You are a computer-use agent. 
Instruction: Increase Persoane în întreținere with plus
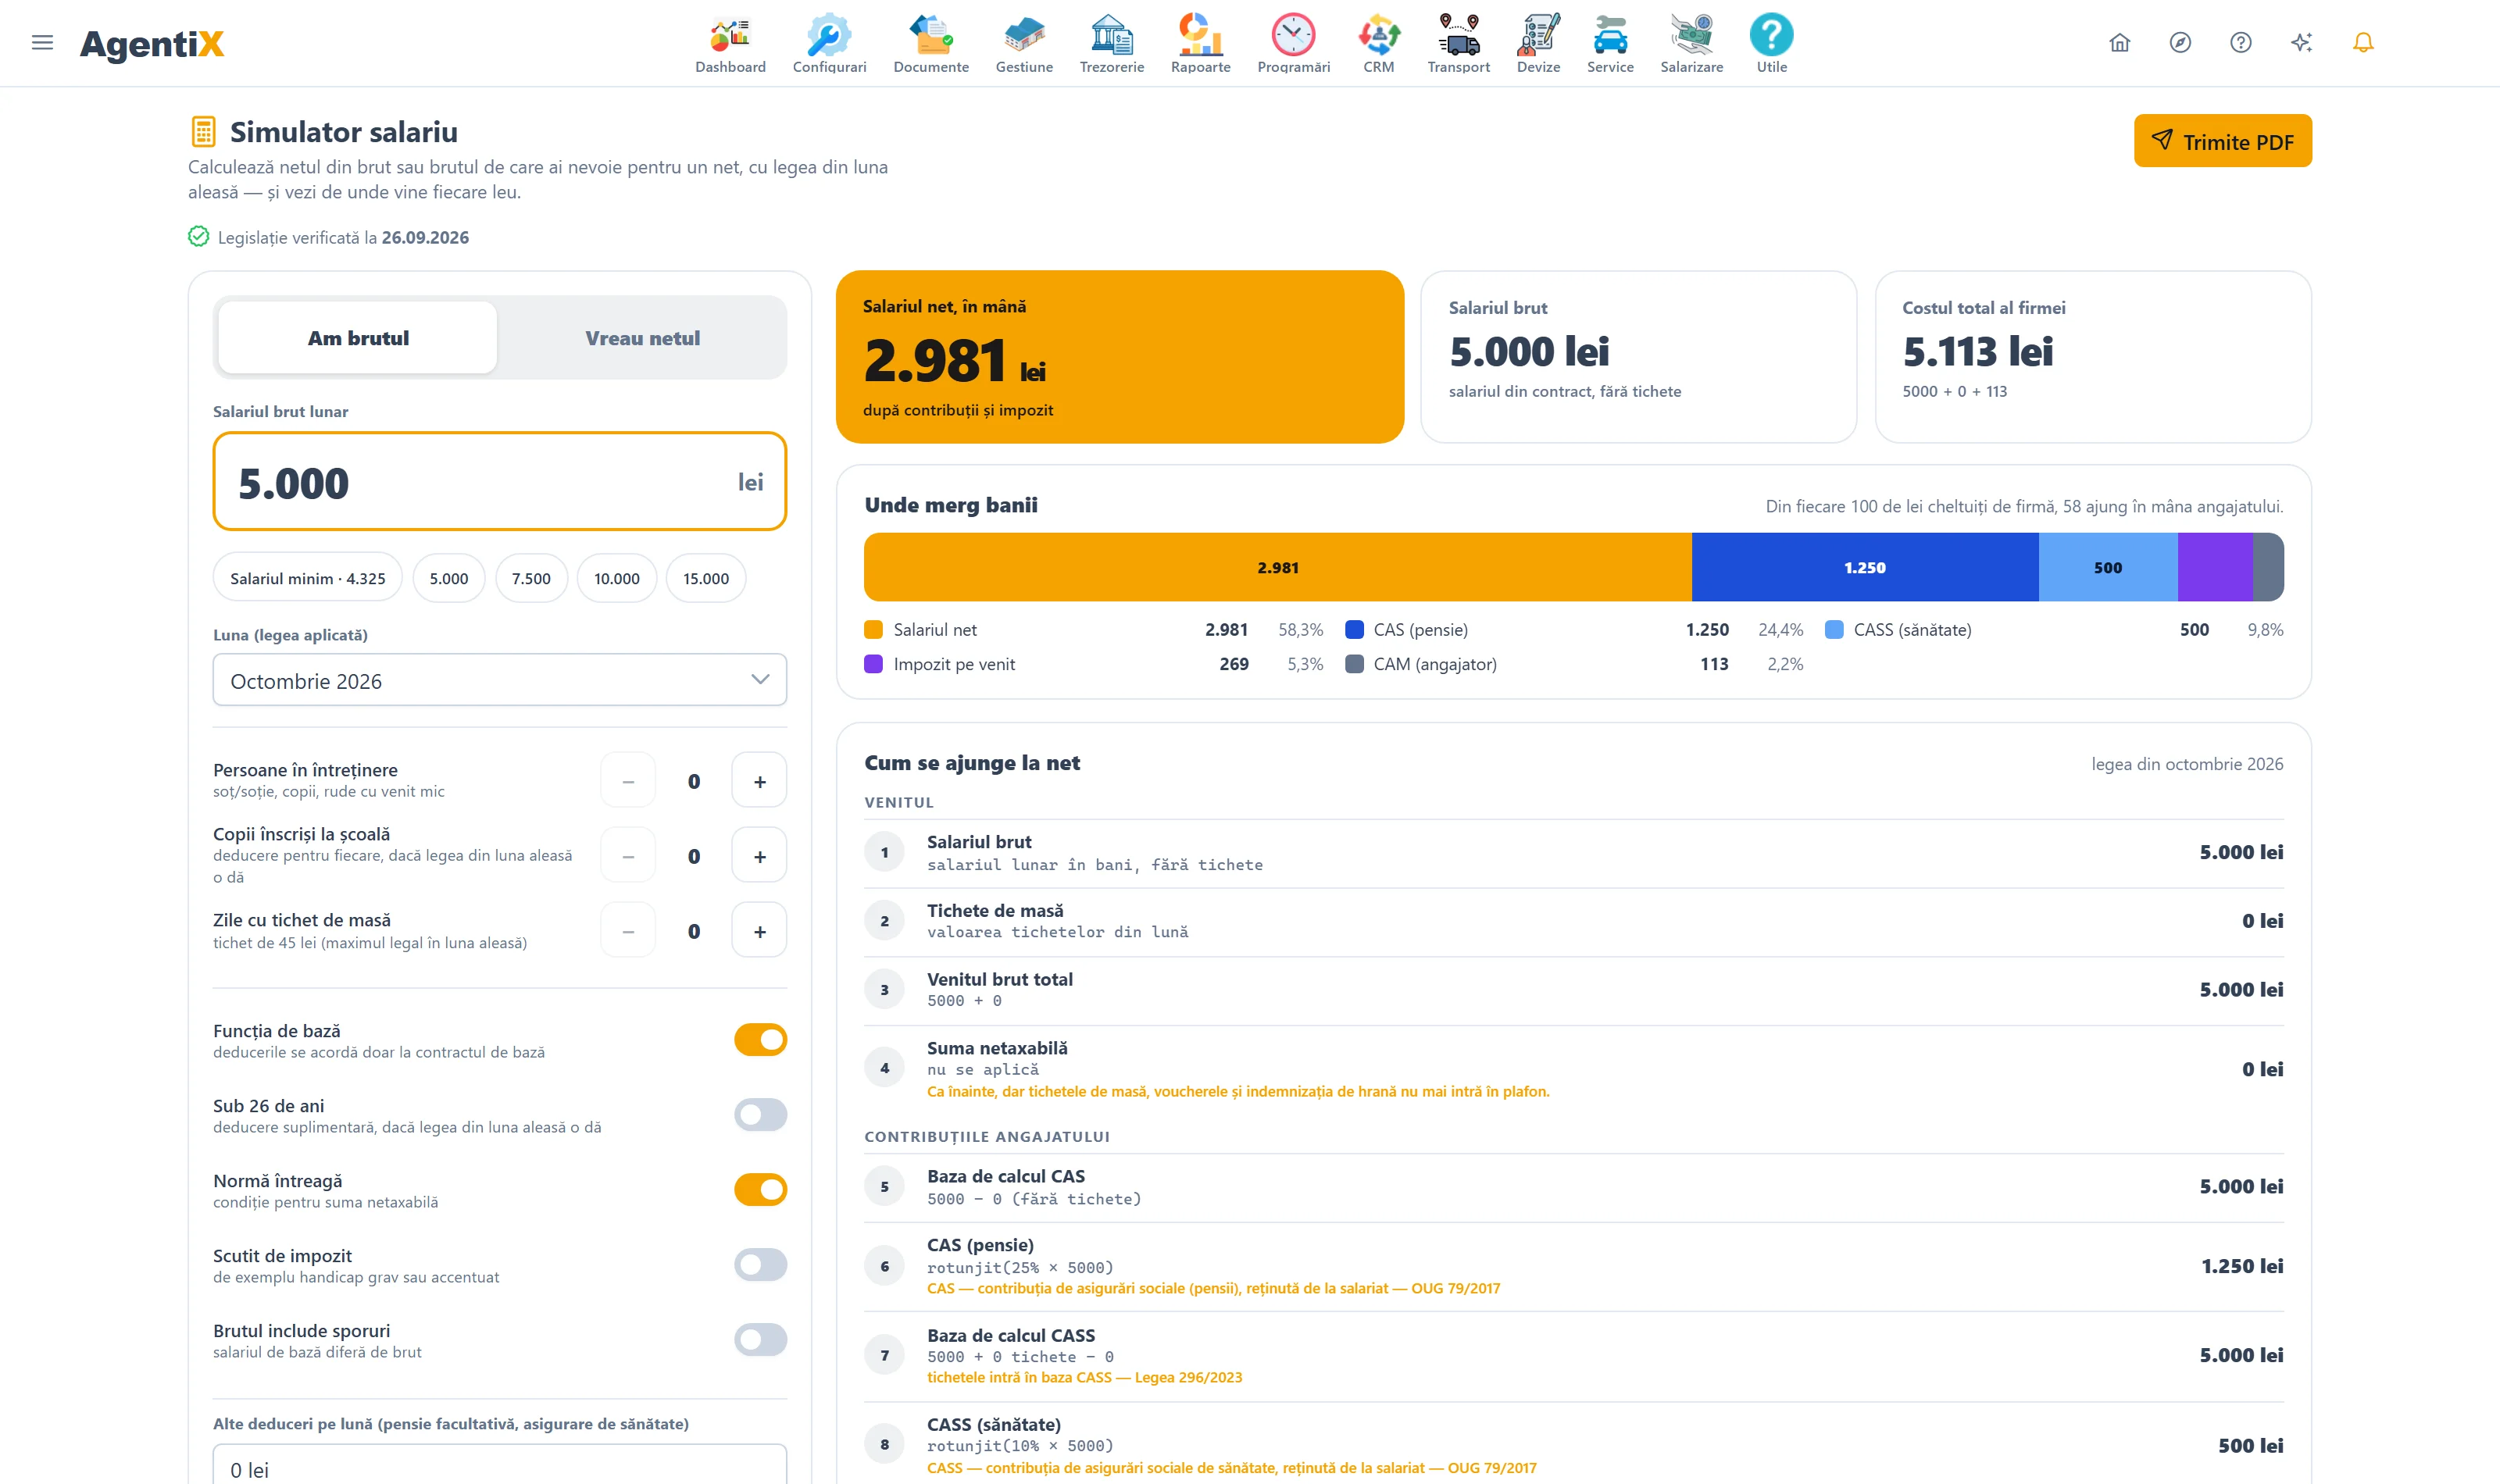click(759, 781)
